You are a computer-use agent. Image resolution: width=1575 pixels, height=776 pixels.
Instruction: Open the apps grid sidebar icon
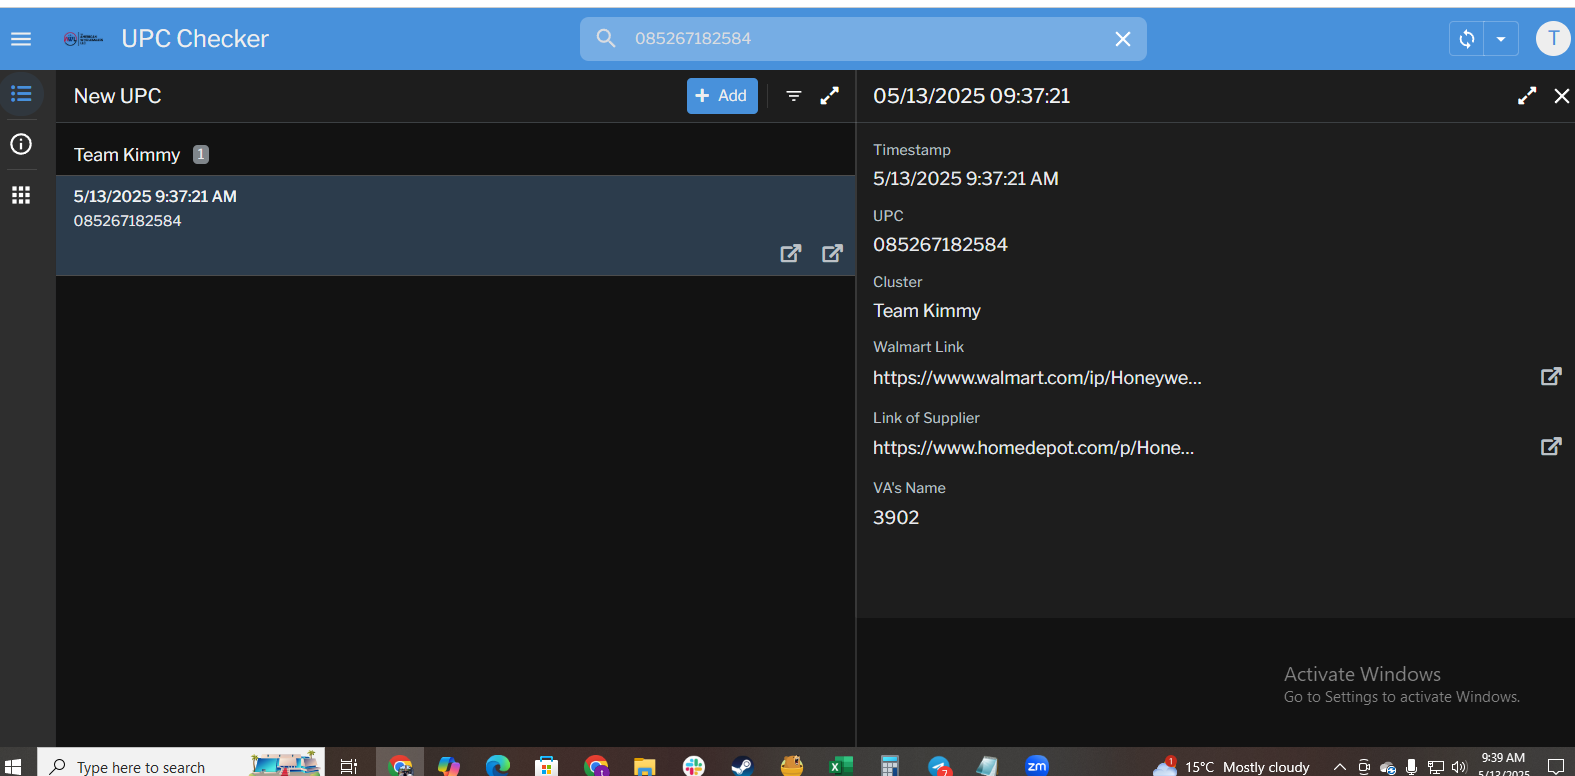21,195
